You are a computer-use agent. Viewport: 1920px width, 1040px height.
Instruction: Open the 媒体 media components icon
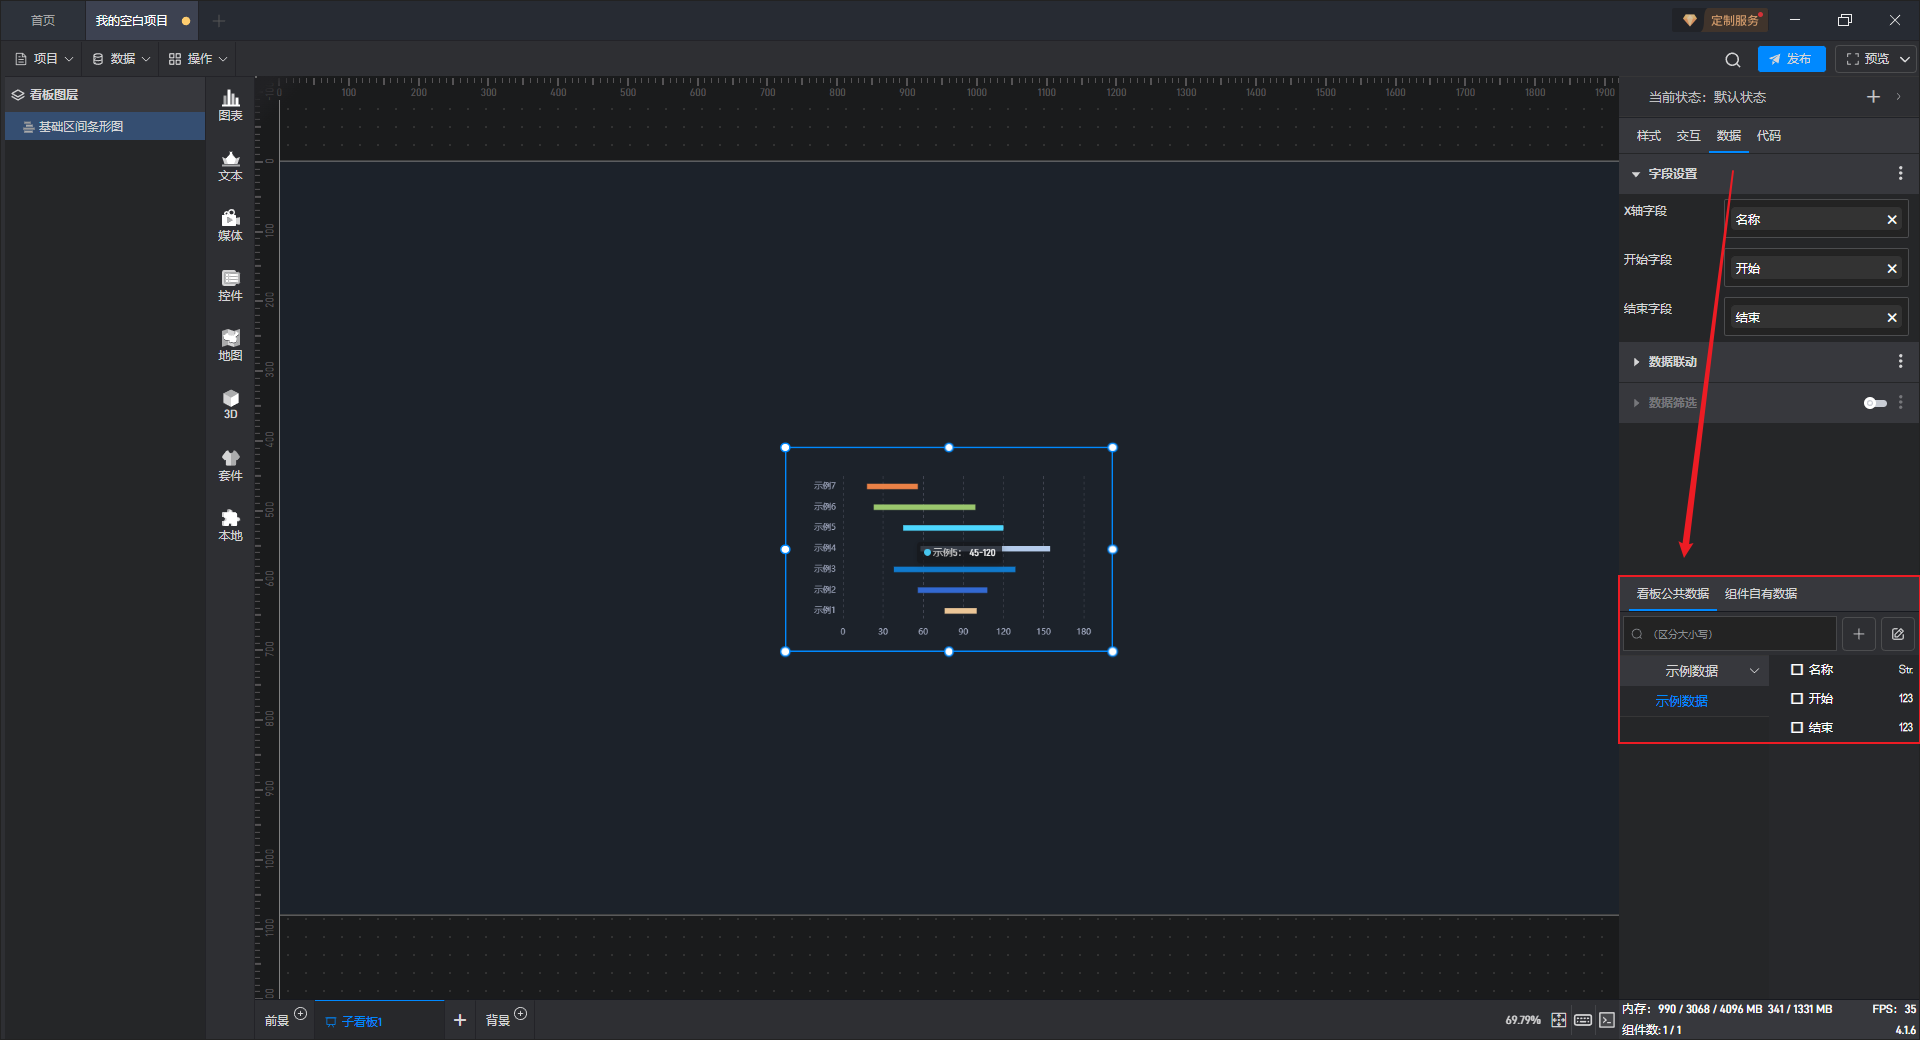point(230,225)
